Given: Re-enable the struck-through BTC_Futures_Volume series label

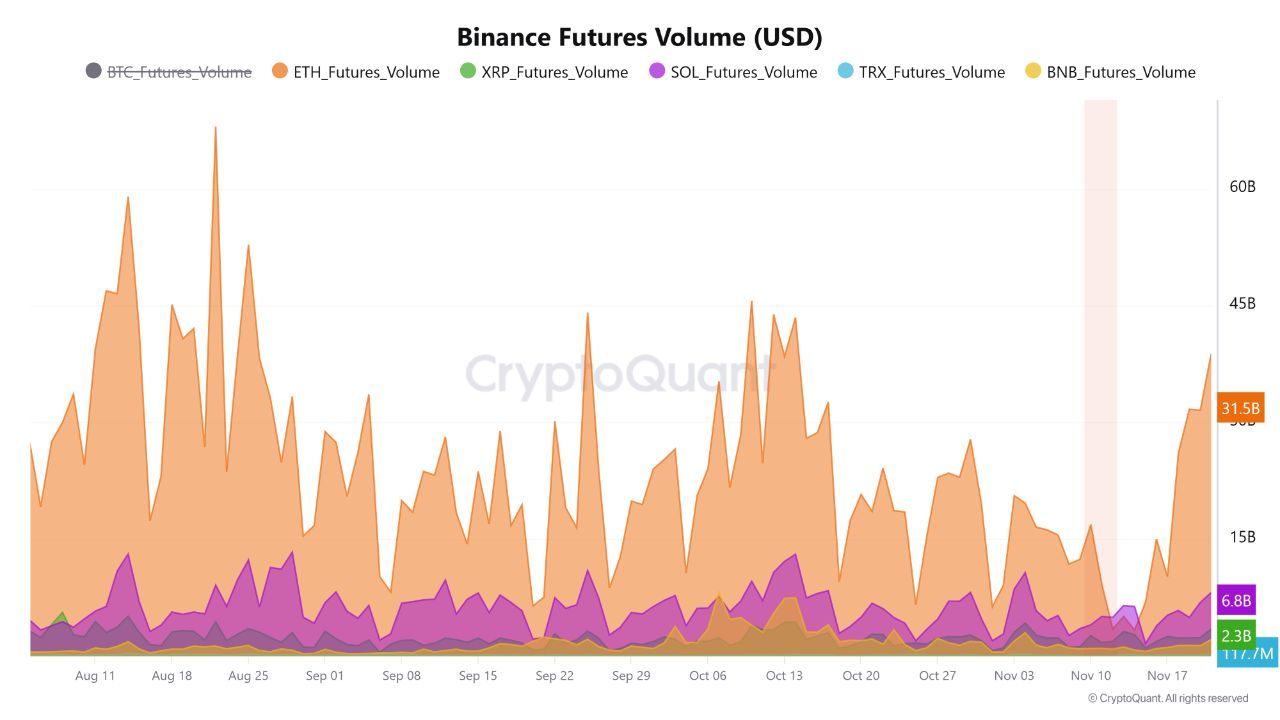Looking at the screenshot, I should click(x=179, y=72).
